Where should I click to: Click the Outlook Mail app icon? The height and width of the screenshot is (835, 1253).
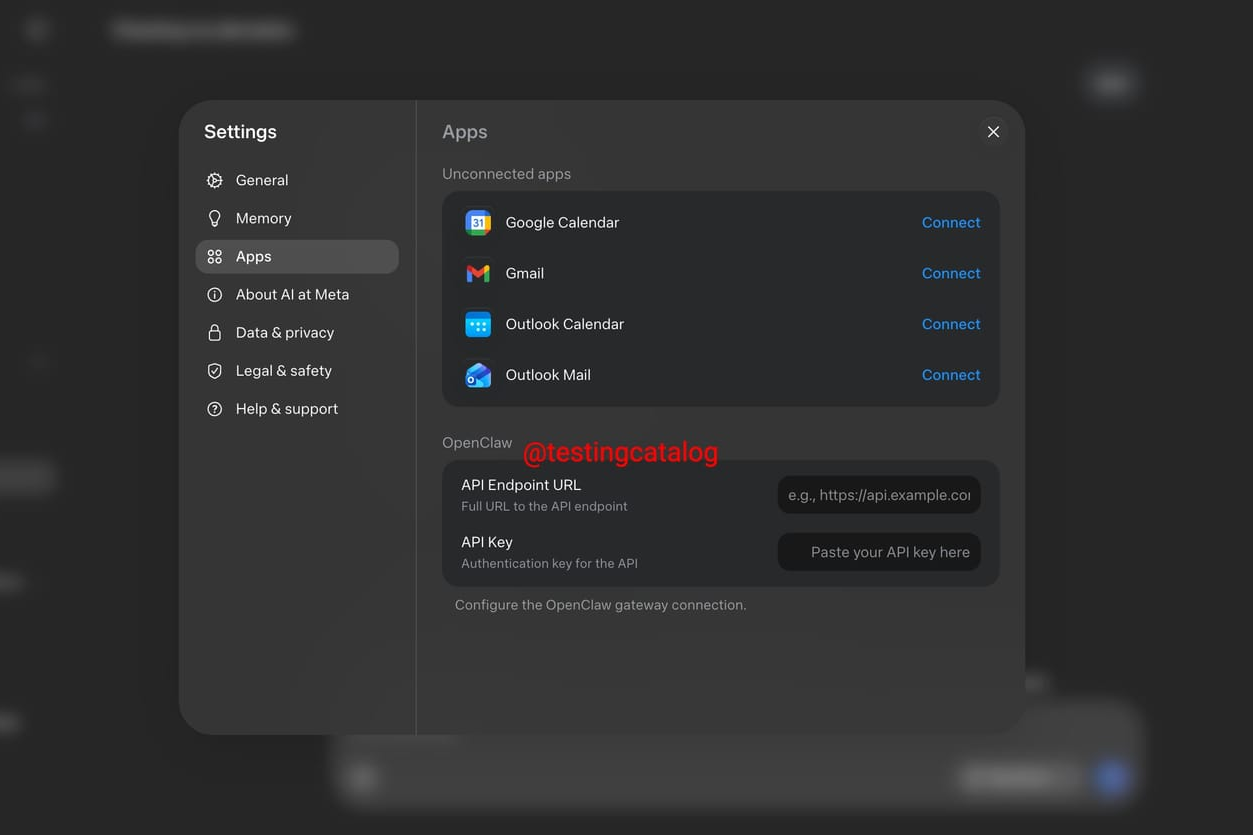(x=478, y=375)
